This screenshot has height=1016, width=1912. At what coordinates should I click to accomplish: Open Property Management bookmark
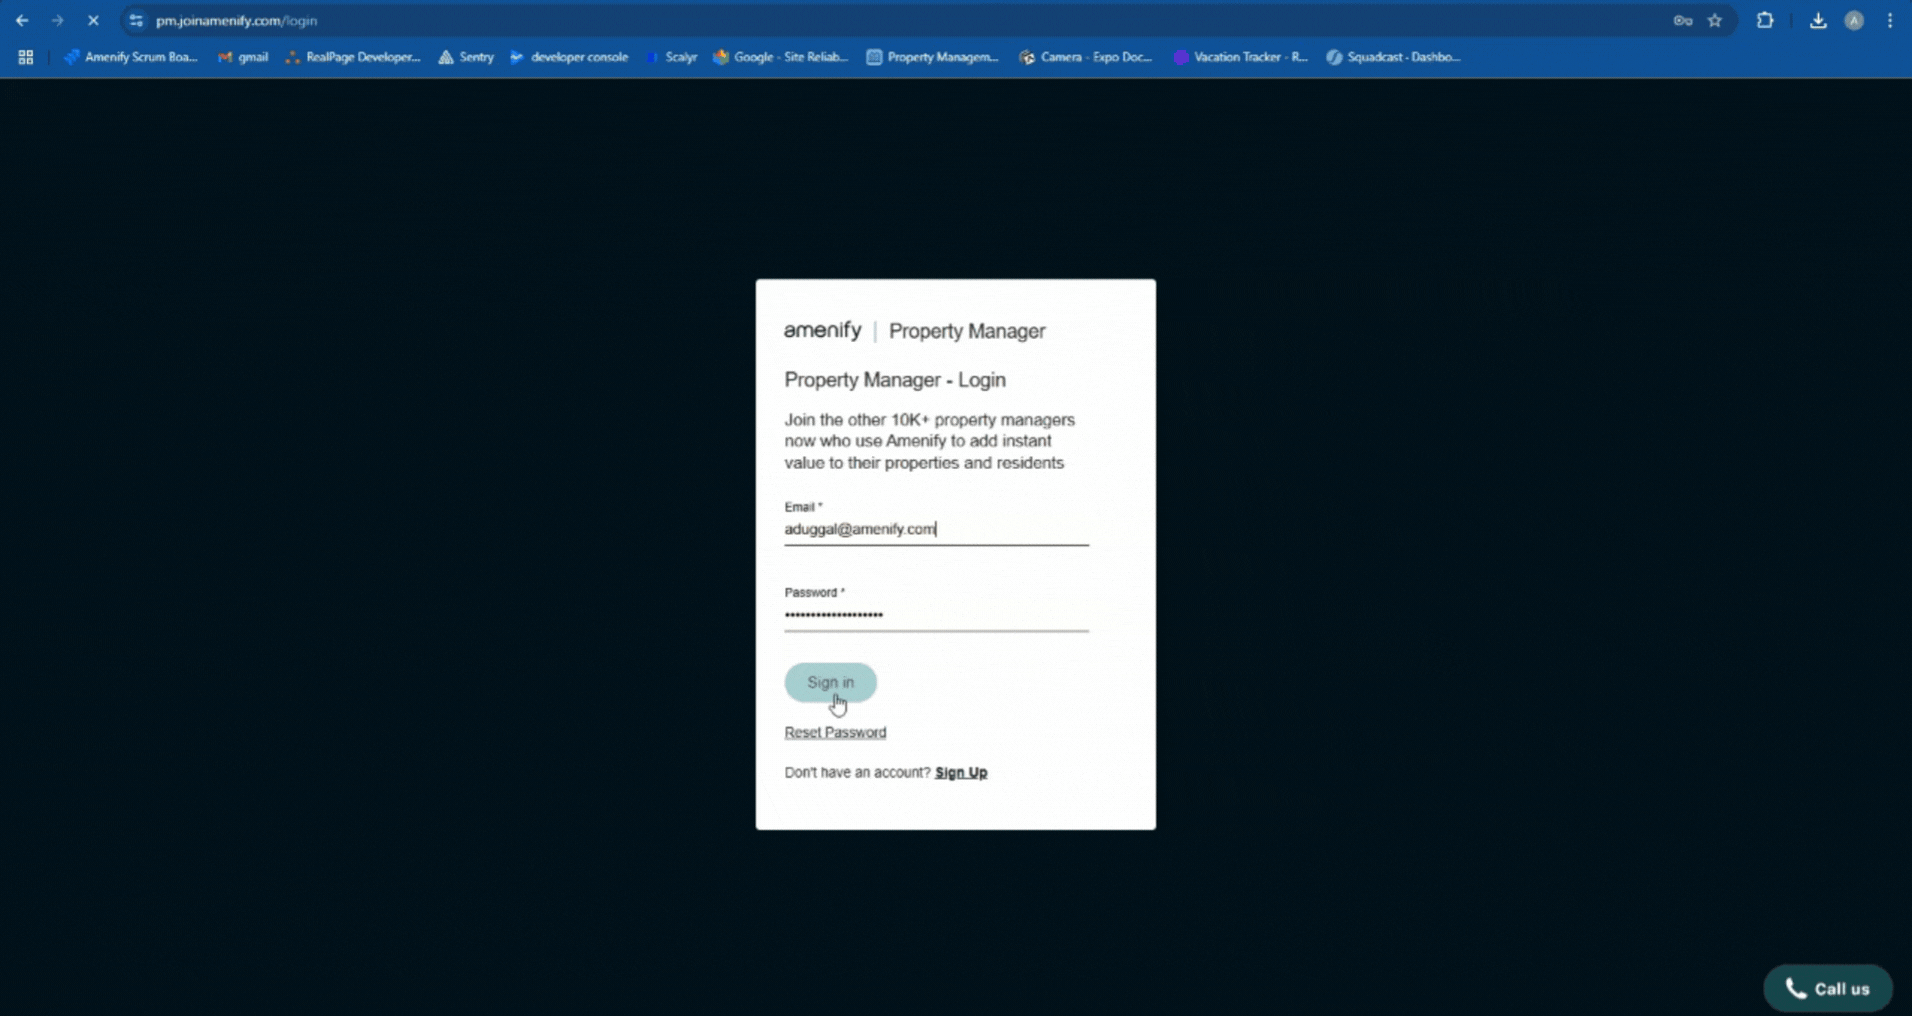[x=932, y=57]
